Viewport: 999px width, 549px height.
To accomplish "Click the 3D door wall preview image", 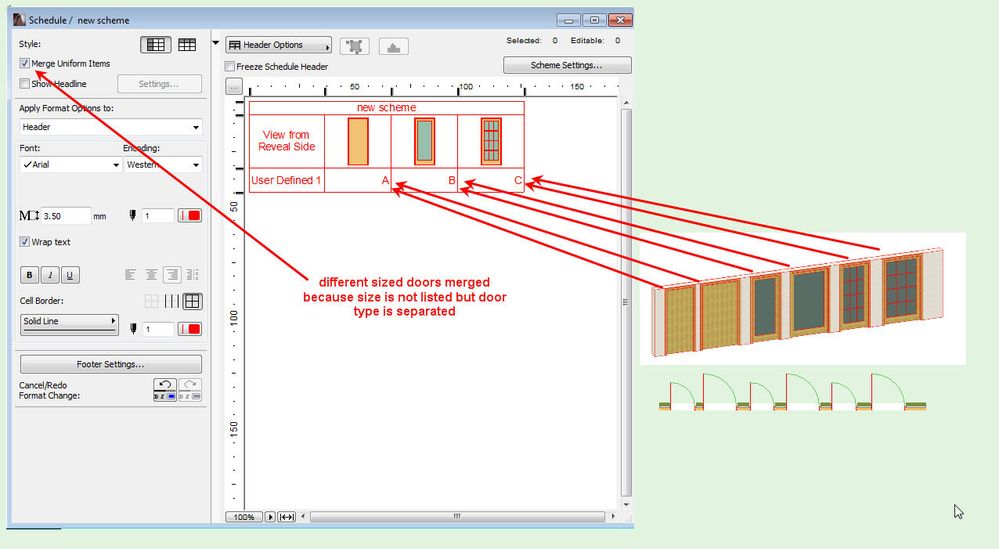I will coord(802,299).
